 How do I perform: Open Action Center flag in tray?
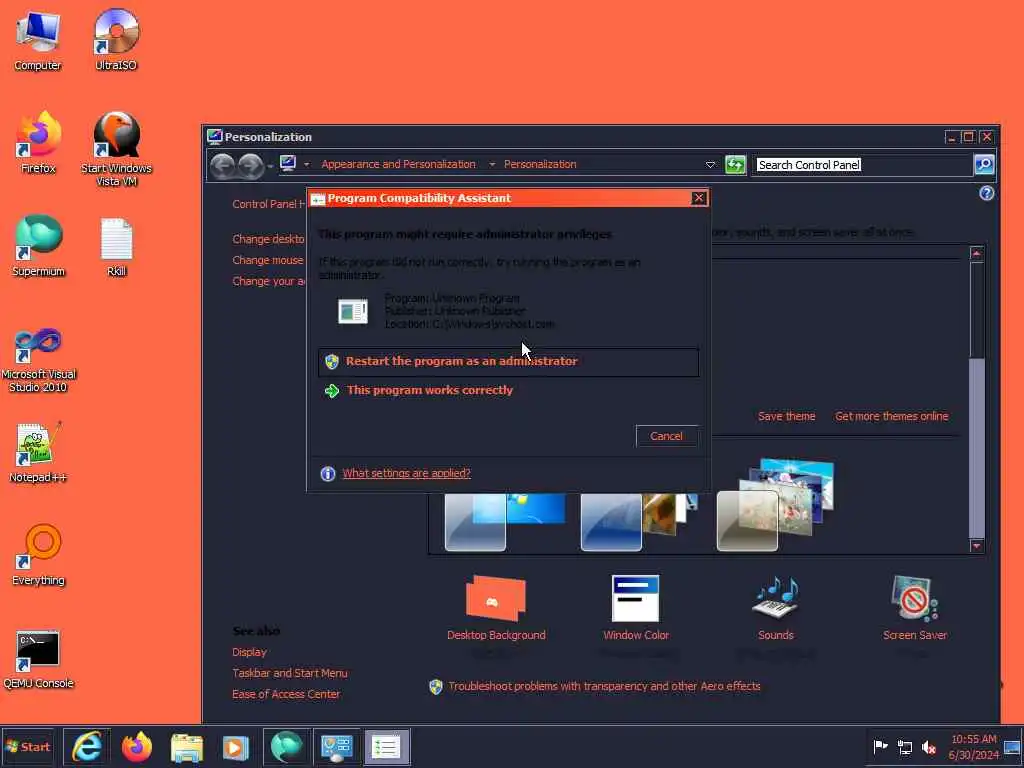click(880, 746)
